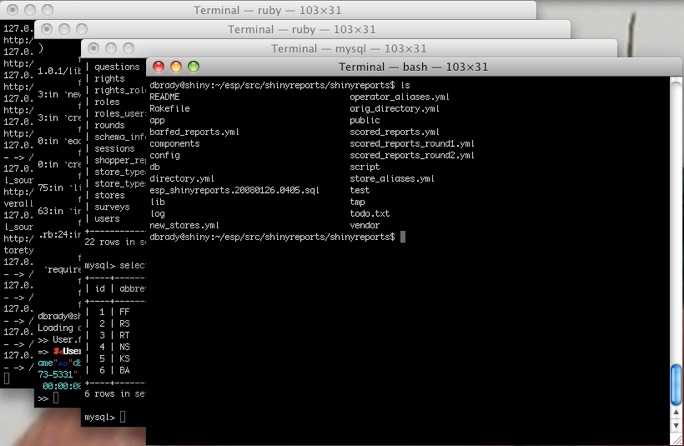Click 'stores' table row in mysql window
This screenshot has height=446, width=684.
(109, 195)
